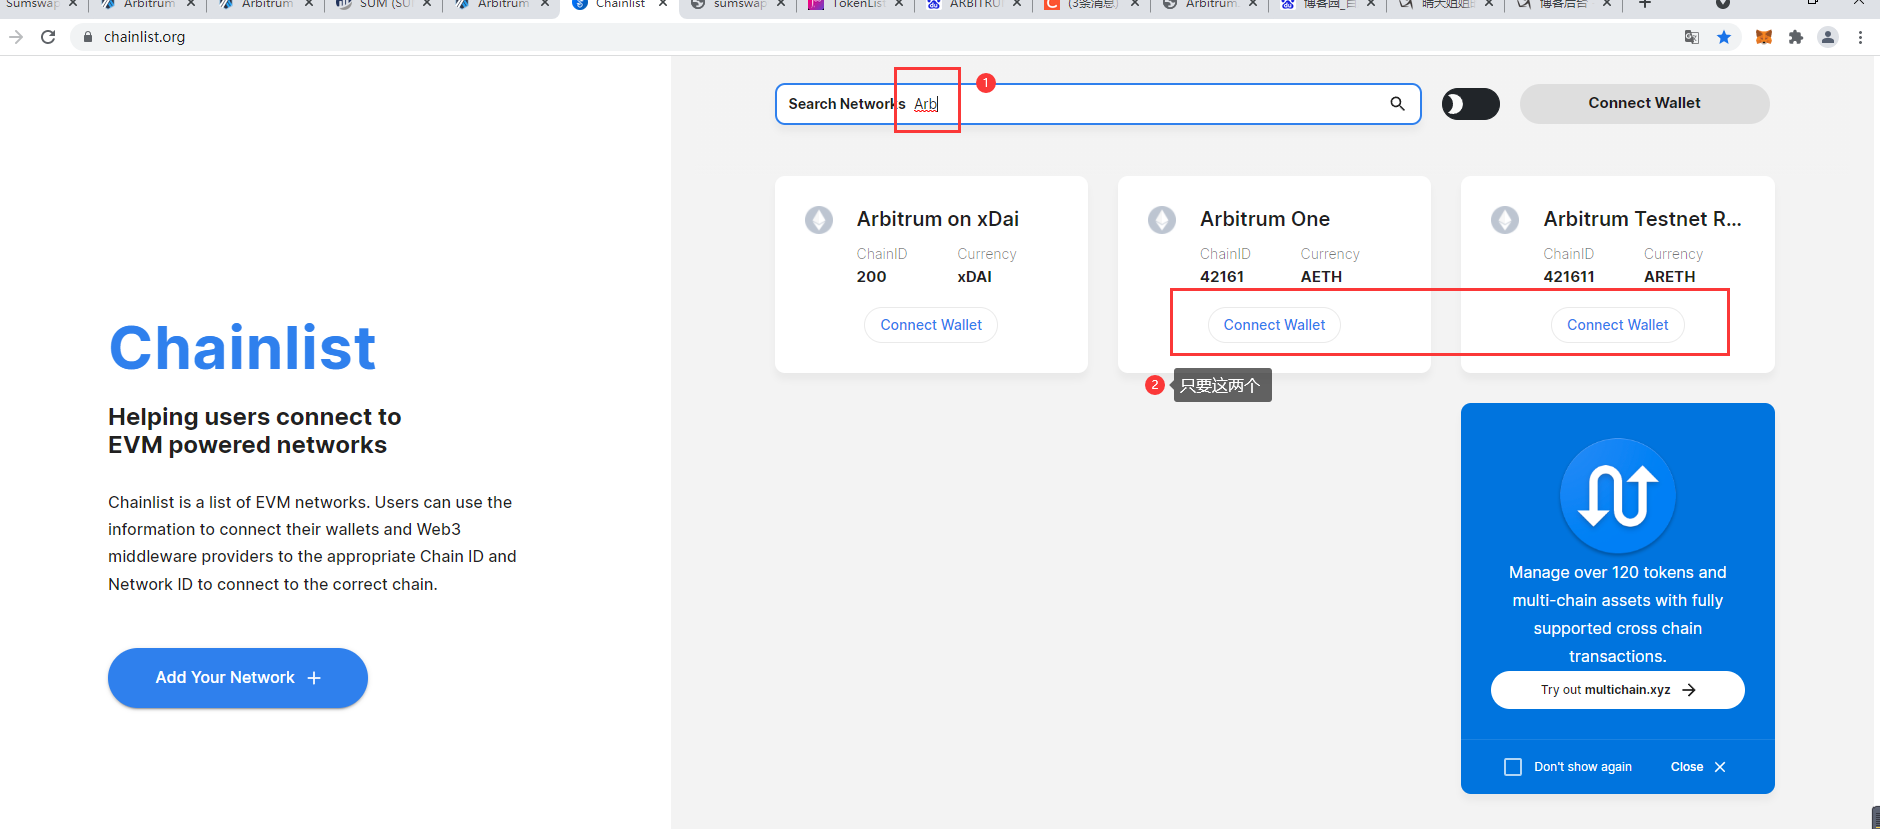Click the bookmark star icon
The height and width of the screenshot is (829, 1880).
[1724, 37]
